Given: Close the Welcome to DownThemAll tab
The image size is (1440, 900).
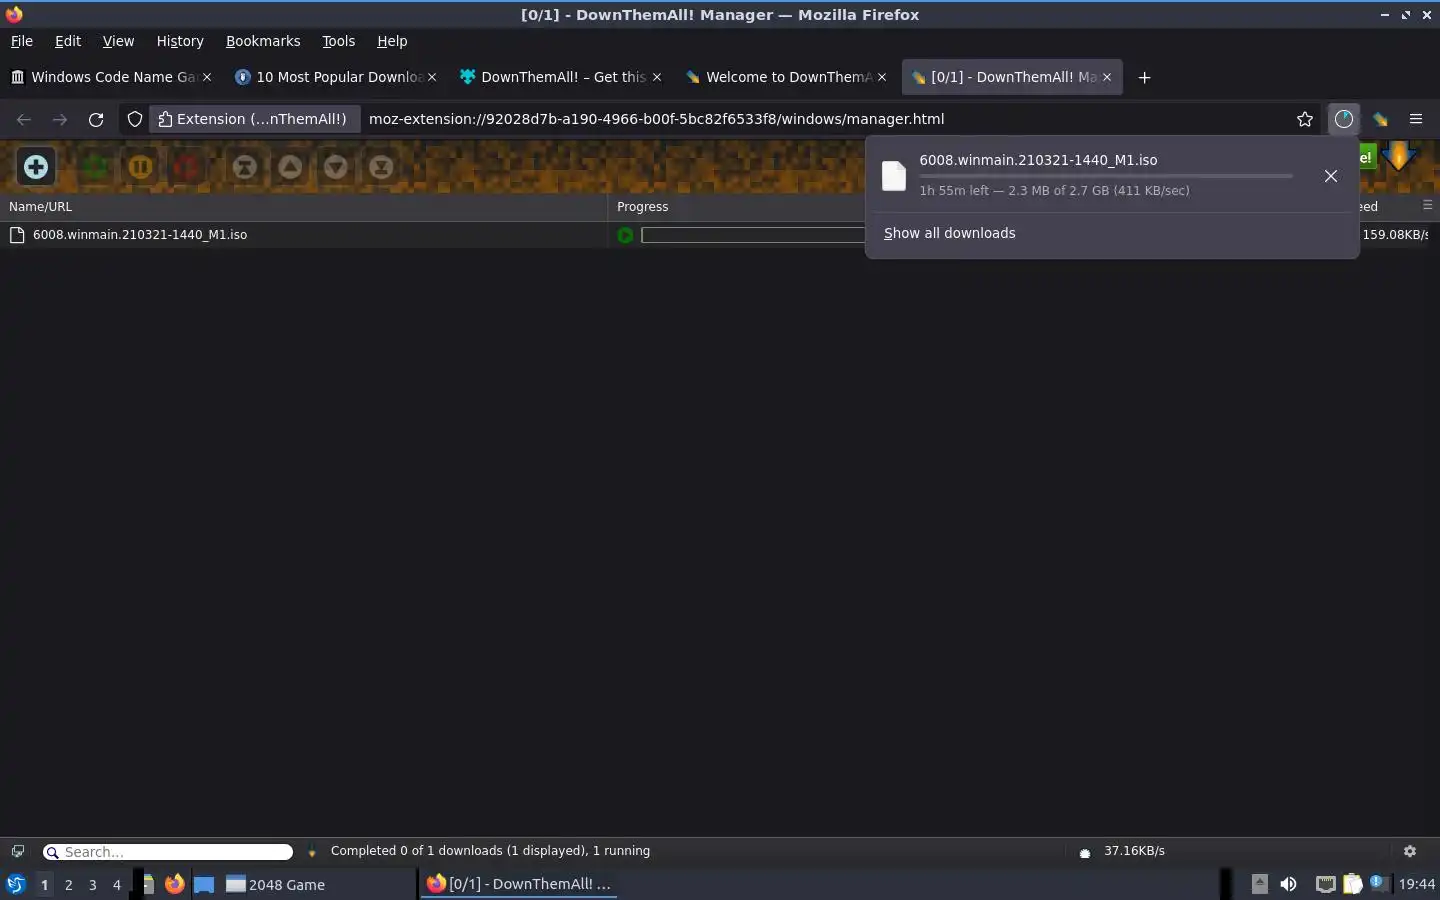Looking at the screenshot, I should pos(882,77).
